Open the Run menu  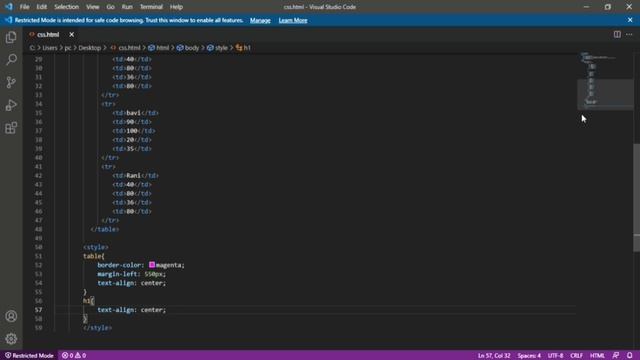pos(127,7)
